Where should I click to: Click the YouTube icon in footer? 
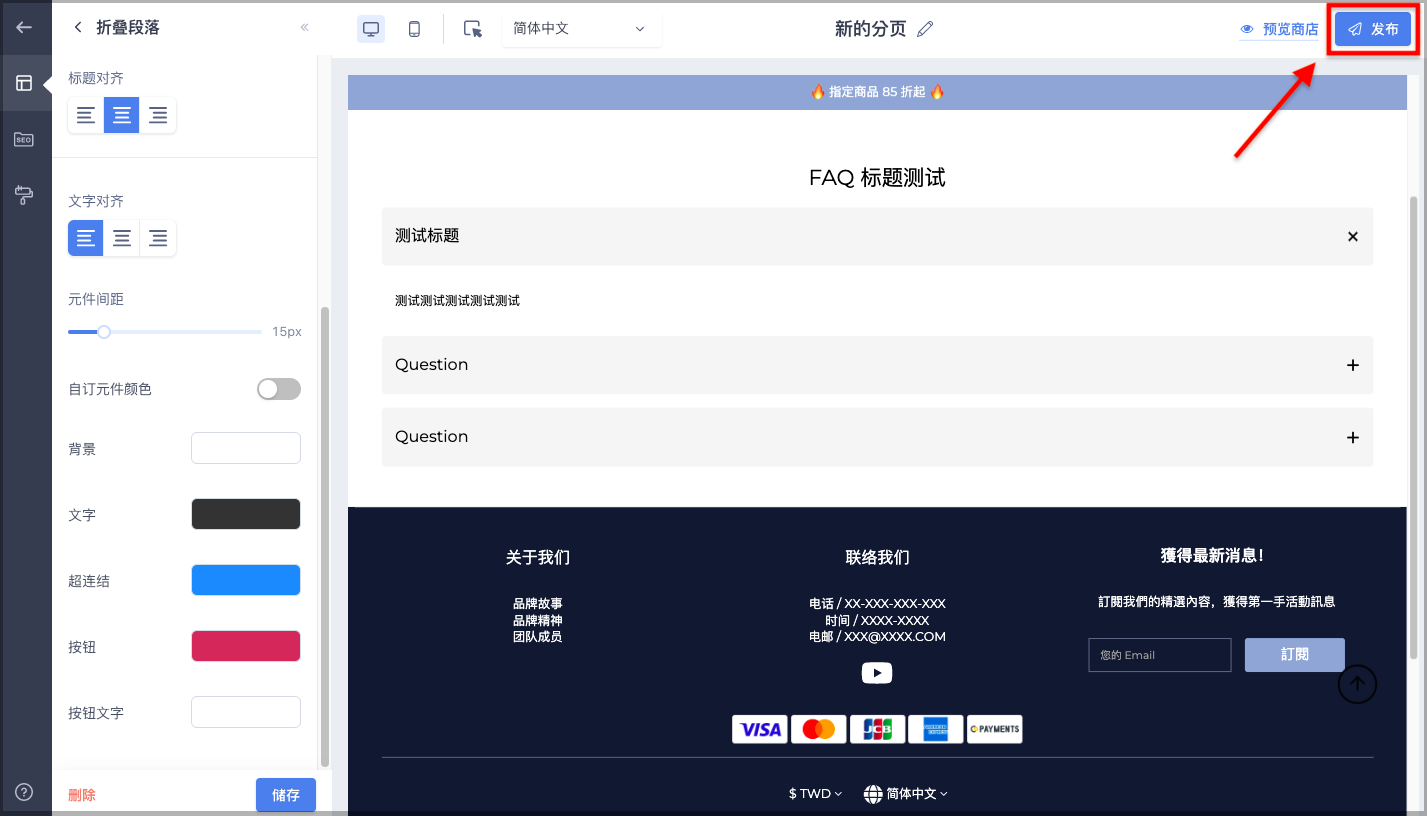[877, 673]
